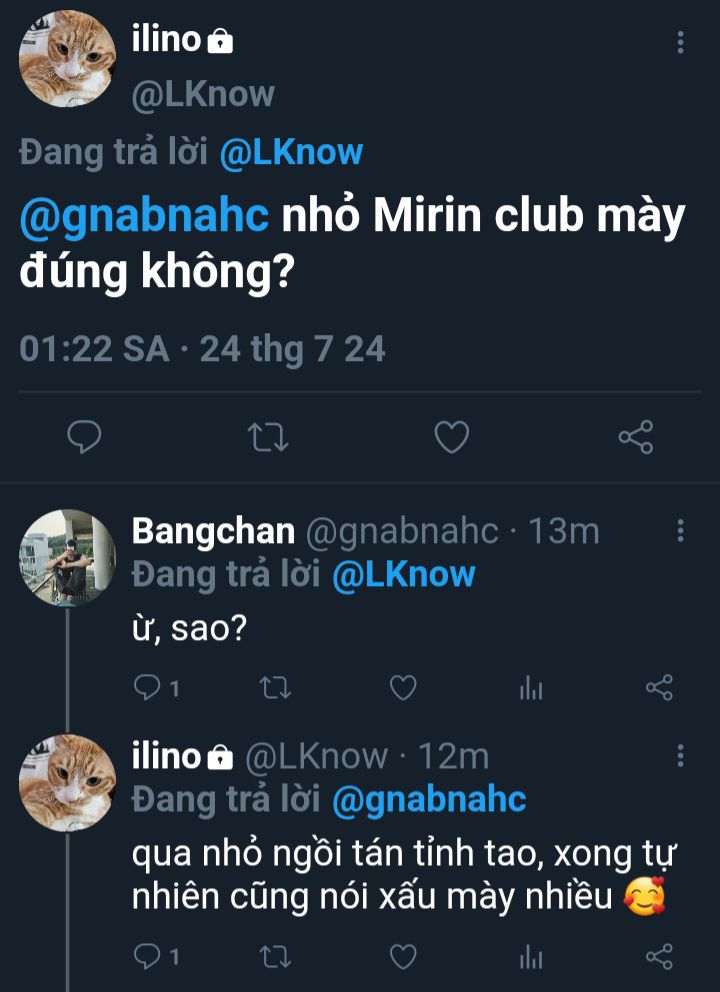Retweet ilino's last reply
The image size is (720, 992).
274,957
